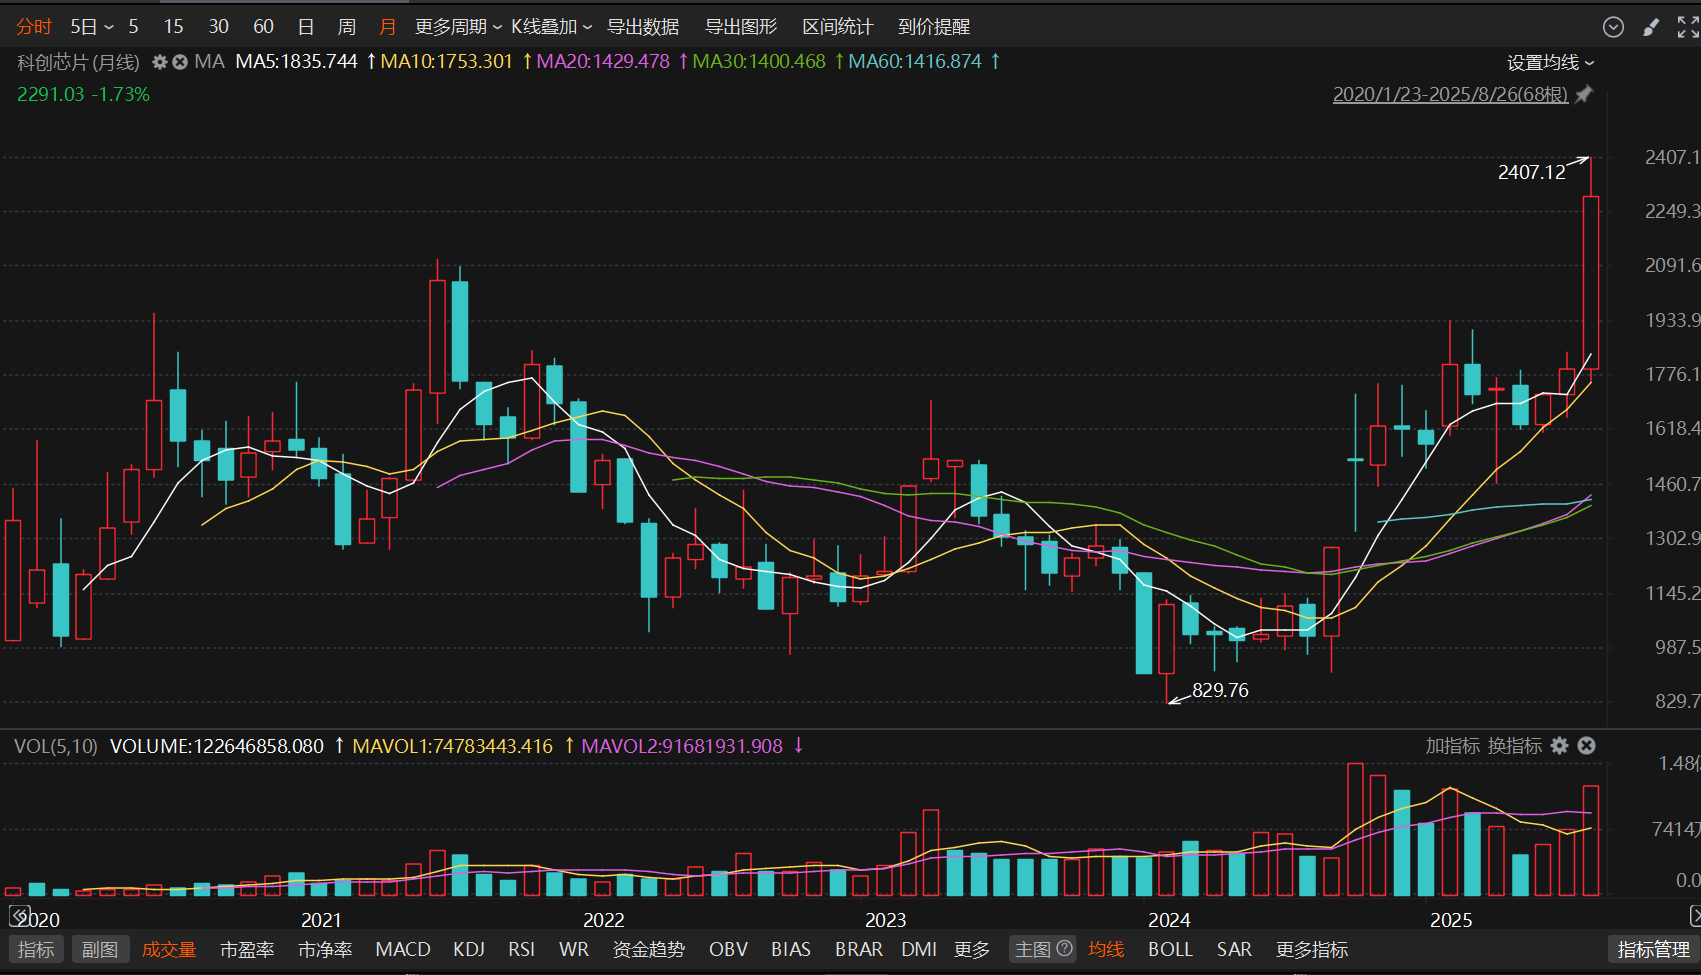Expand K线叠加 overlay dropdown
The height and width of the screenshot is (975, 1701).
pos(552,27)
